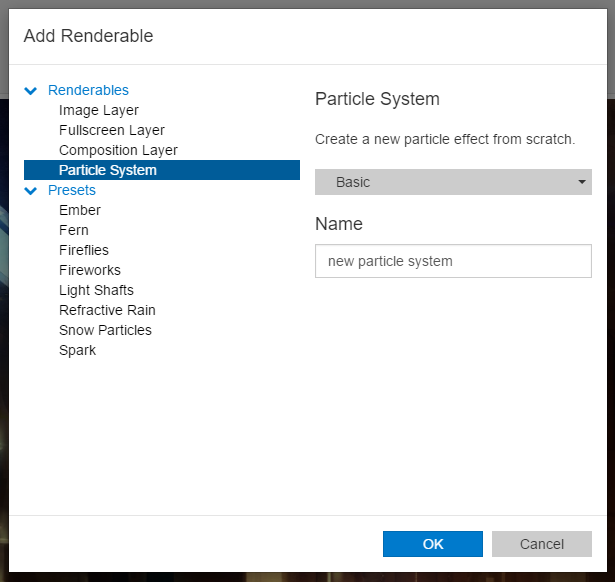615x582 pixels.
Task: Choose Refractive Rain preset
Action: (107, 310)
